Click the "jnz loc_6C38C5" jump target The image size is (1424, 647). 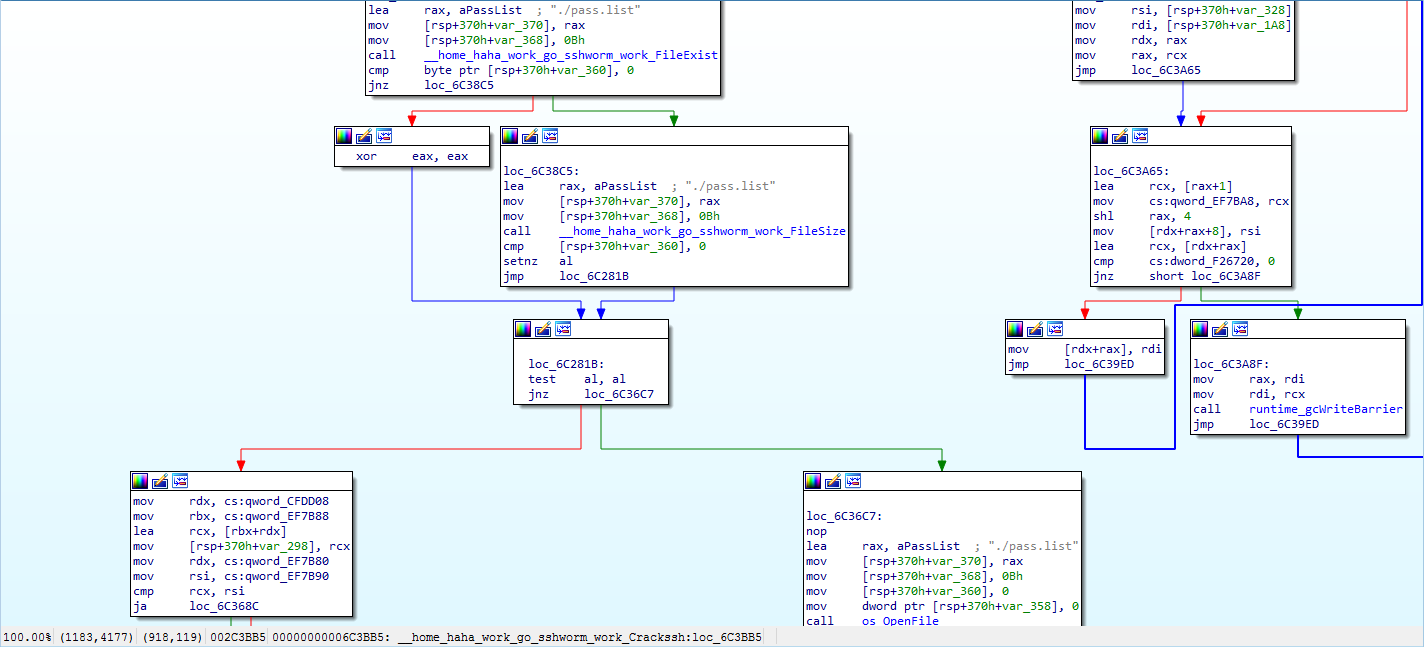[x=459, y=85]
